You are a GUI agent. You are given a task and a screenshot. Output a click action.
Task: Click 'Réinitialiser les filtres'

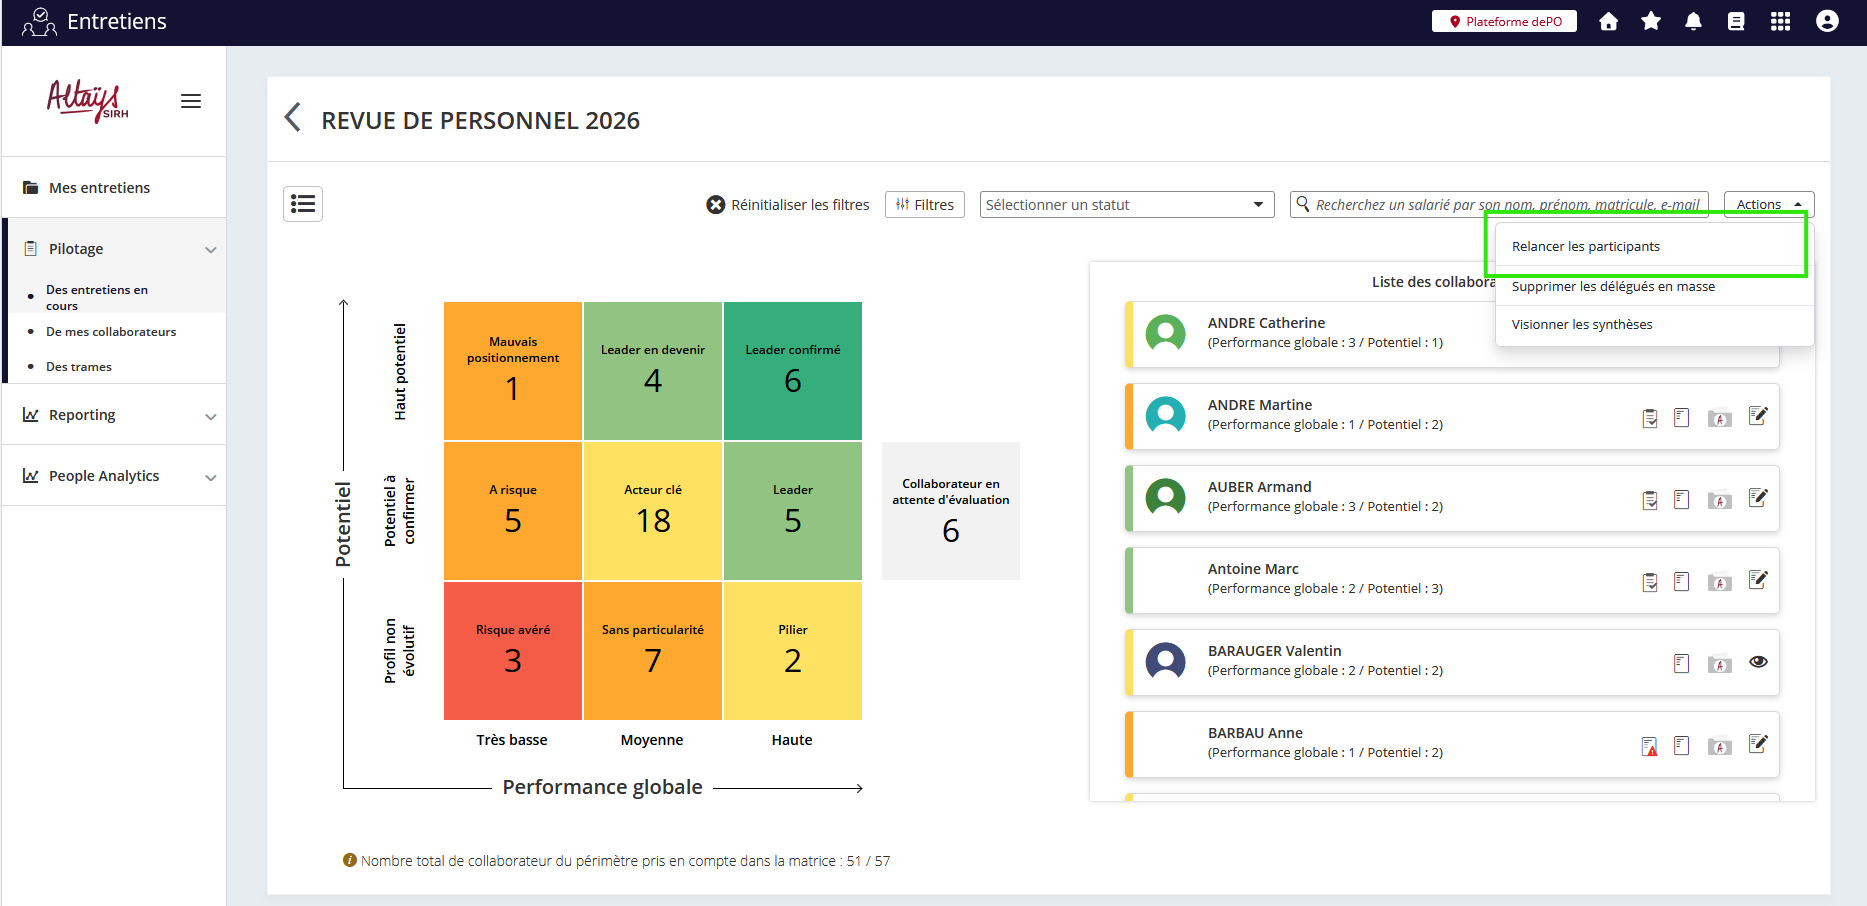[x=788, y=205]
